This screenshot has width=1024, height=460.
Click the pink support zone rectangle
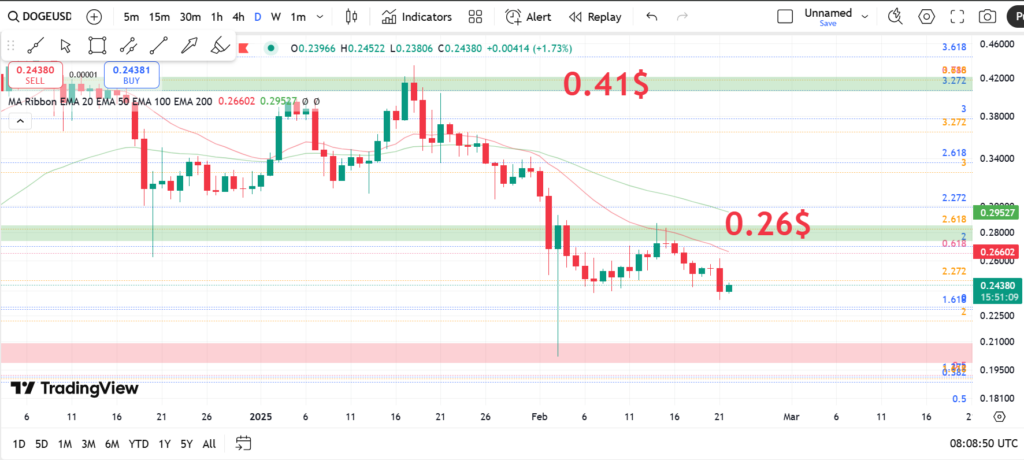[487, 353]
